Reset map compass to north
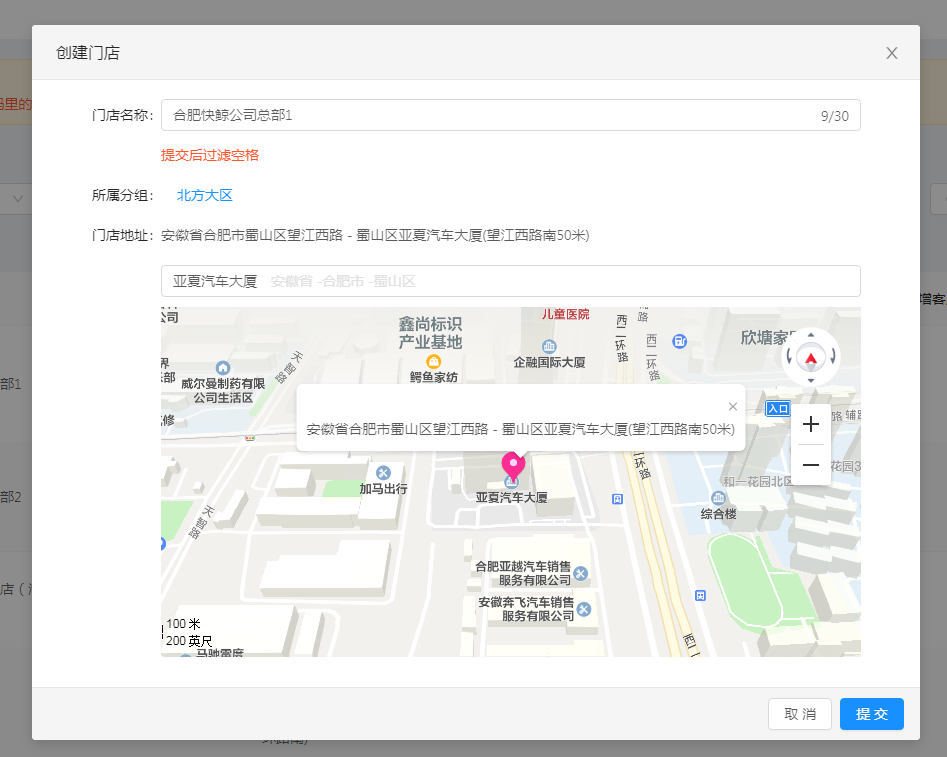This screenshot has width=947, height=757. (x=811, y=358)
